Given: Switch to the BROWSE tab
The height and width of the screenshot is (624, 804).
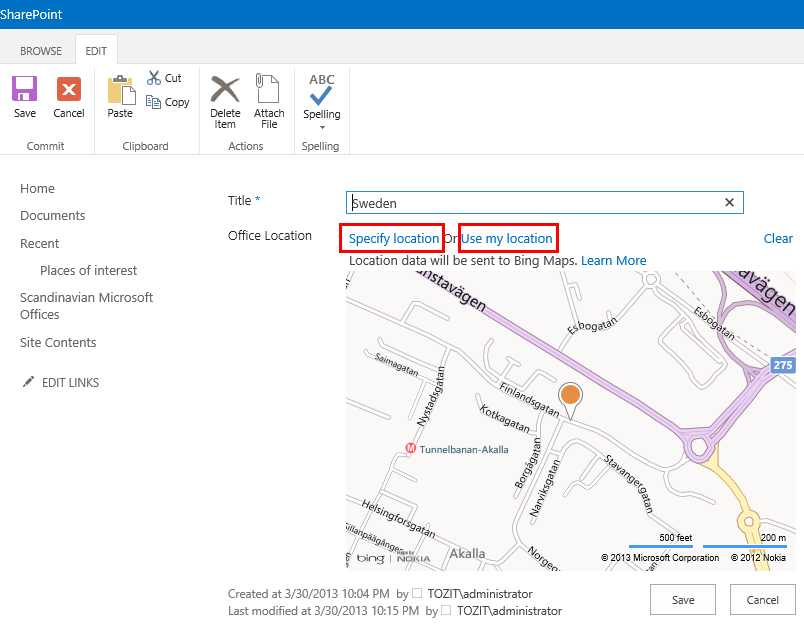Looking at the screenshot, I should [41, 51].
